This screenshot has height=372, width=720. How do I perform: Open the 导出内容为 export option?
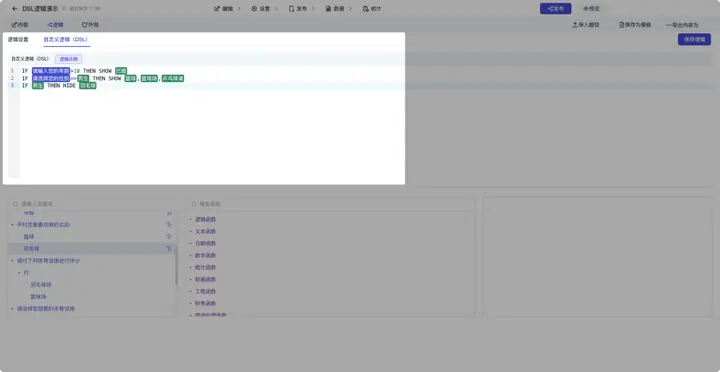pos(682,25)
